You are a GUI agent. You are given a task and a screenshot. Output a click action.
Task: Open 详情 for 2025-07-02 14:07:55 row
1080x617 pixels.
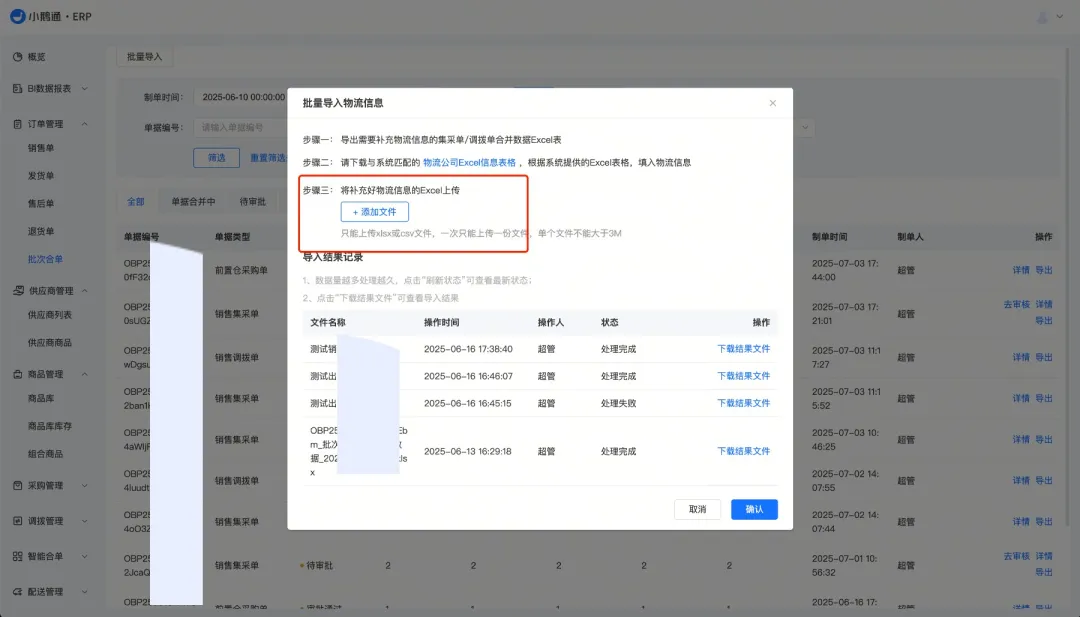point(1021,481)
